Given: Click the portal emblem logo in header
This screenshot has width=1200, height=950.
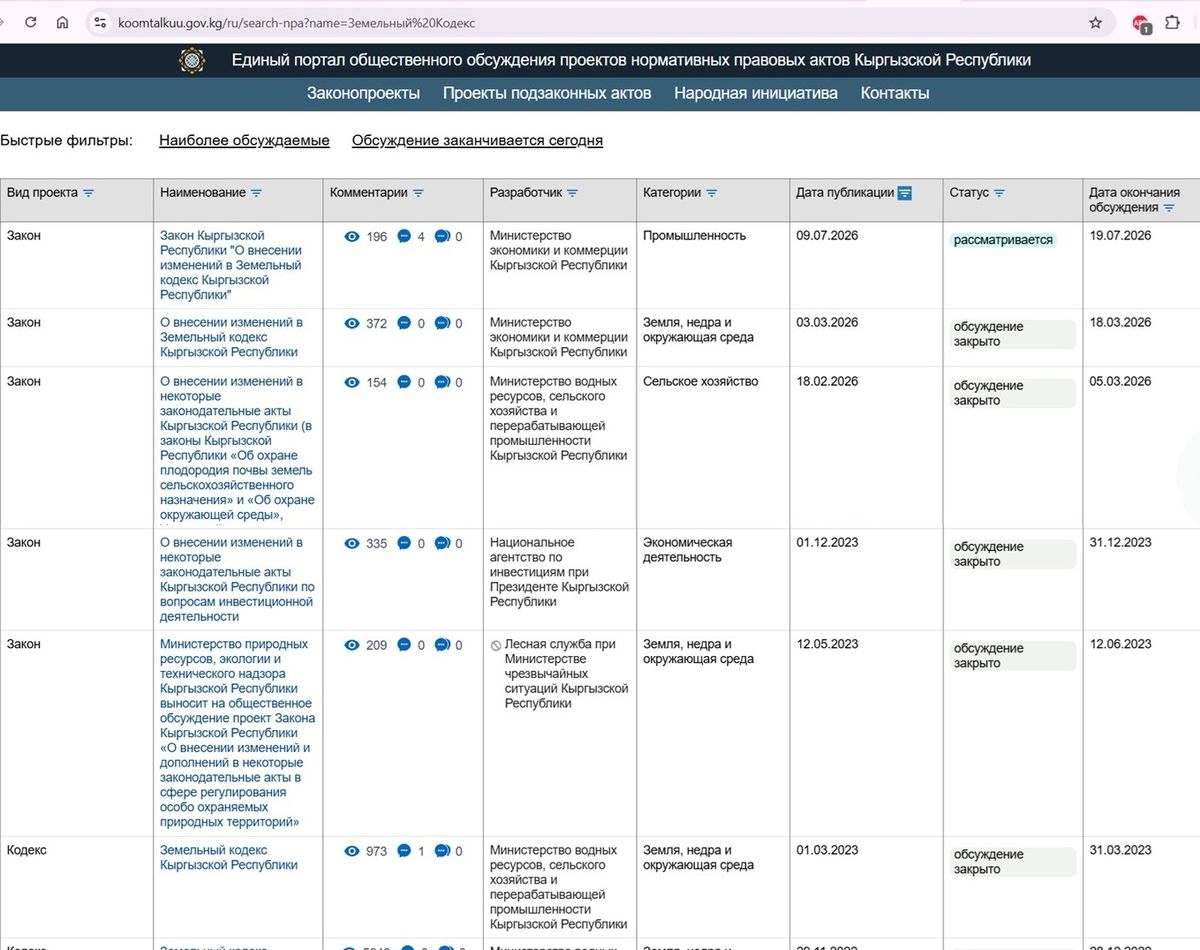Looking at the screenshot, I should click(x=193, y=61).
